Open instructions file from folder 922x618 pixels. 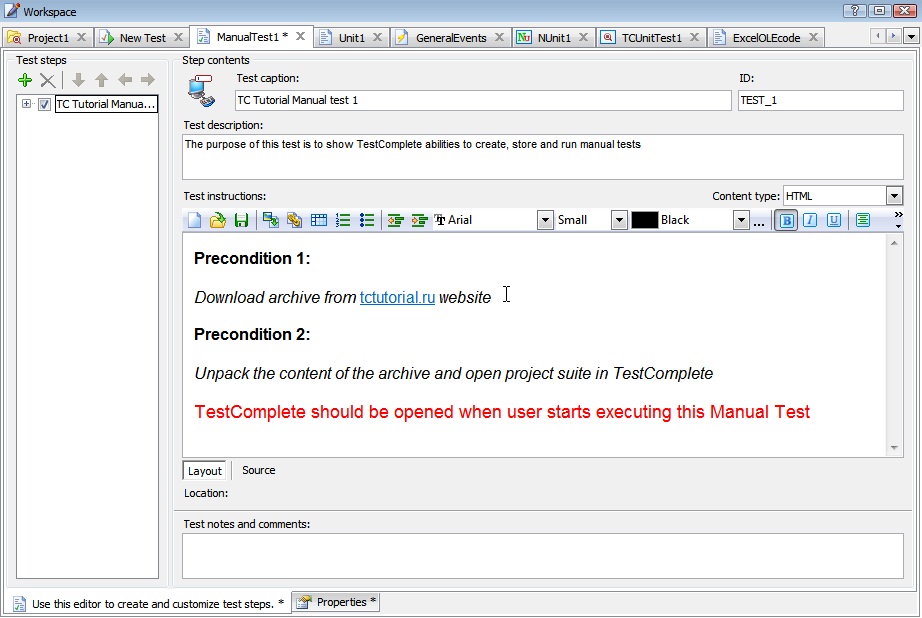click(x=218, y=221)
